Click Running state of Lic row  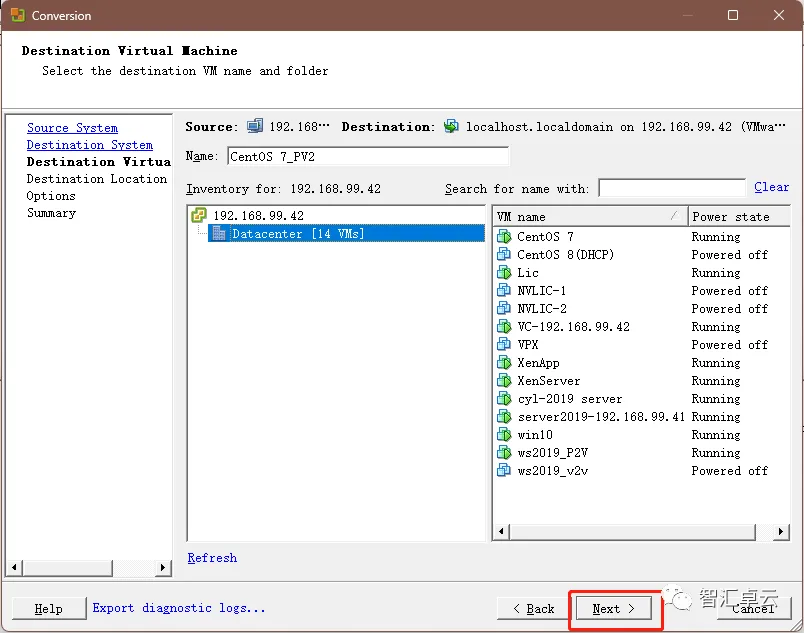pyautogui.click(x=716, y=273)
